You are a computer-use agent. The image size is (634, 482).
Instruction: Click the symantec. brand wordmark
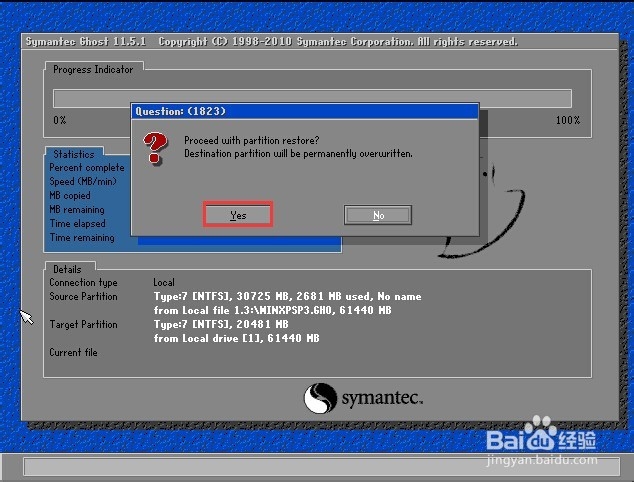[x=382, y=397]
